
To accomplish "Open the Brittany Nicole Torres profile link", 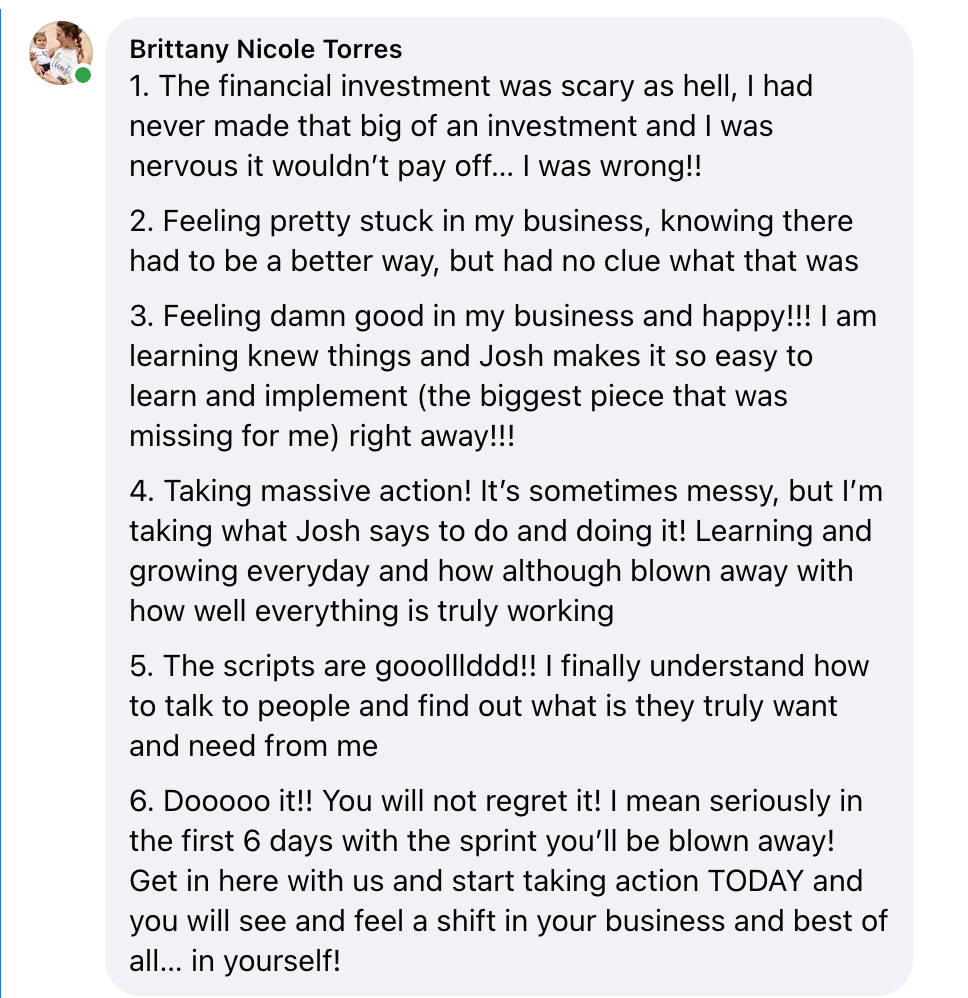I will [266, 49].
